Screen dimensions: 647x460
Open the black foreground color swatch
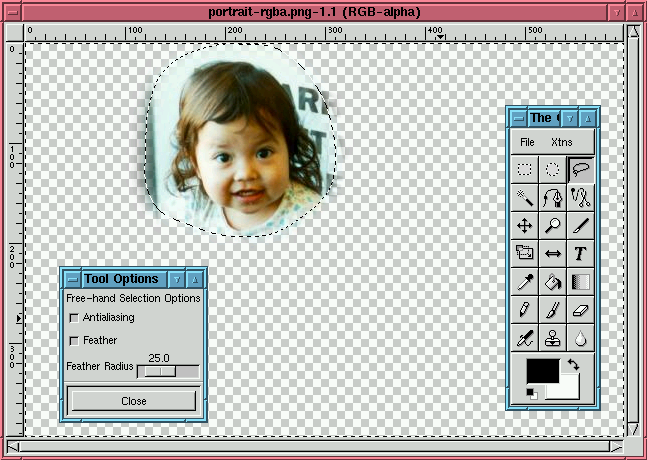(541, 369)
